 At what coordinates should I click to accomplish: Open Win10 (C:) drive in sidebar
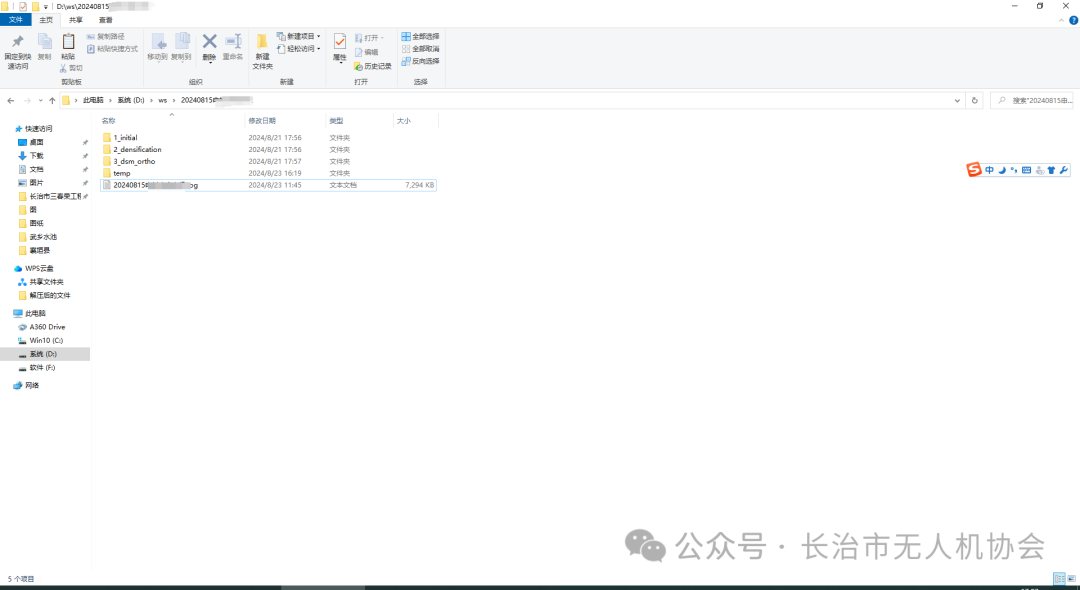coord(46,341)
